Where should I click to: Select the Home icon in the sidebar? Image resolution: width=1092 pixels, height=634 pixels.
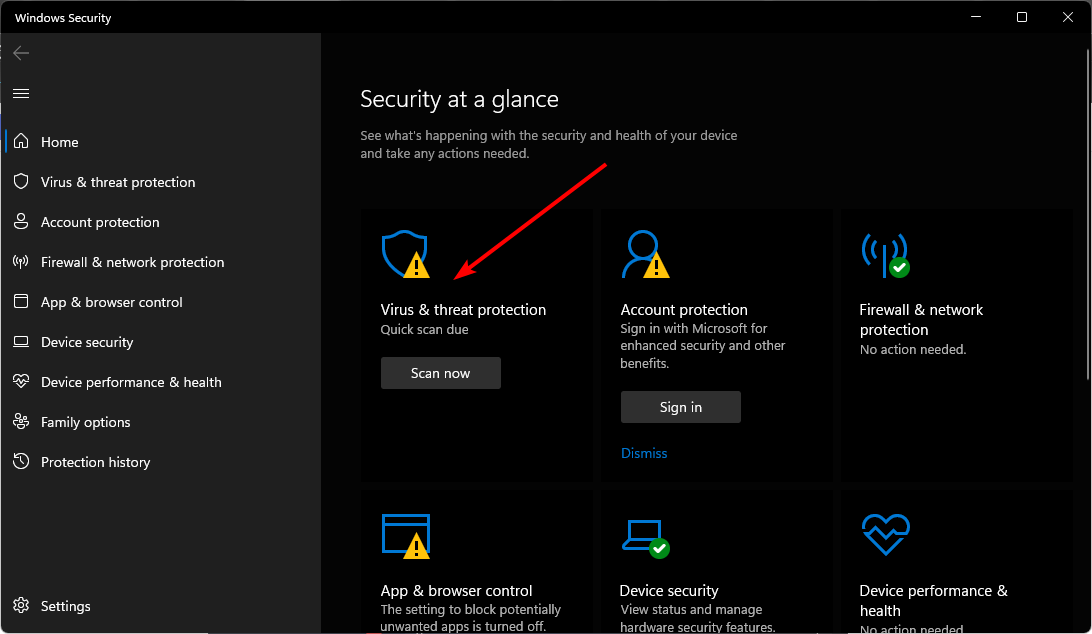click(20, 141)
